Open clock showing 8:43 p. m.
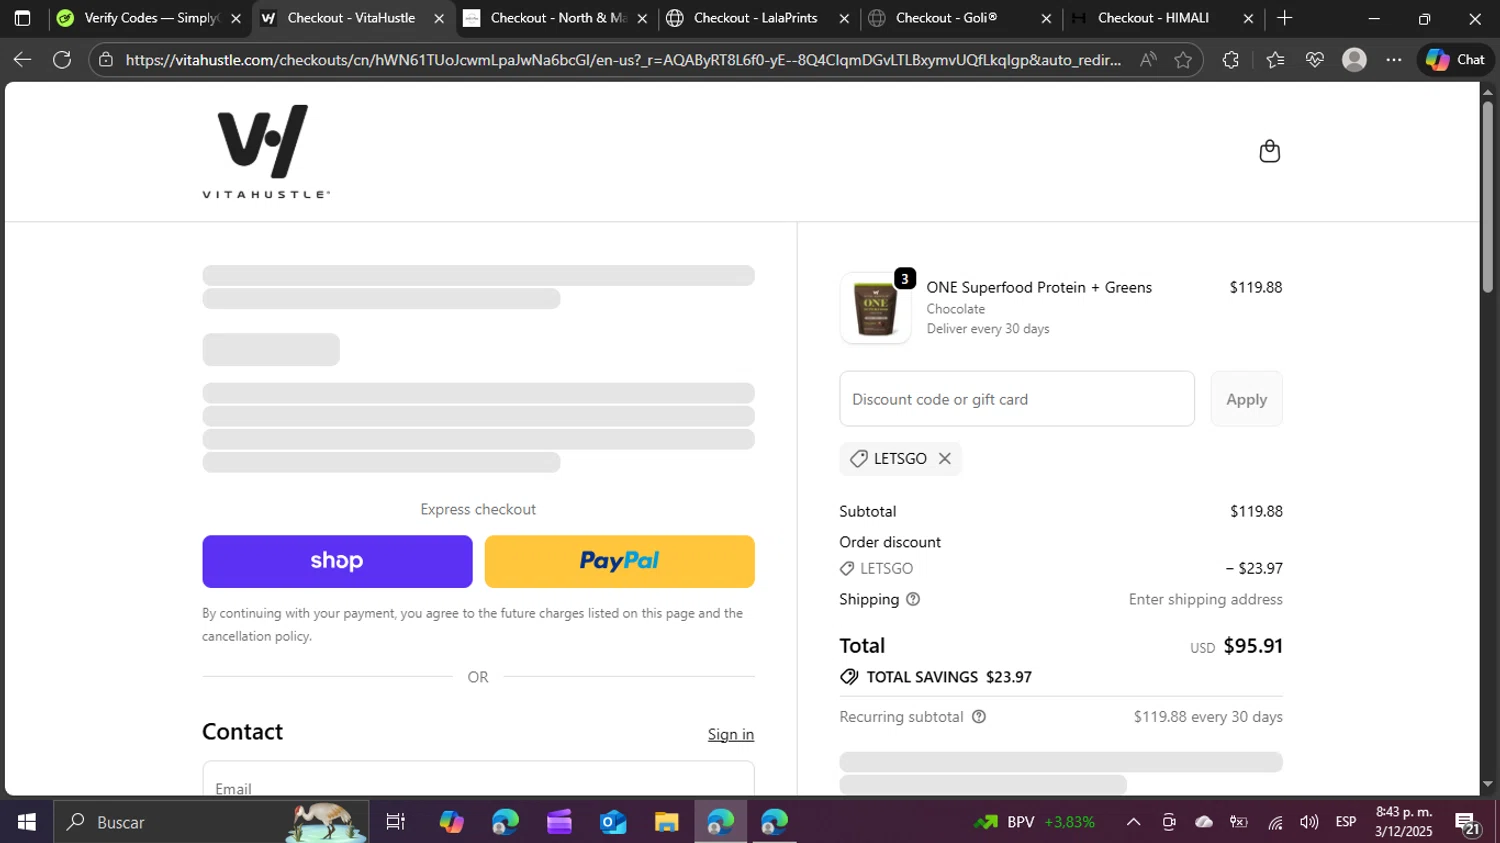The height and width of the screenshot is (843, 1500). [1404, 822]
